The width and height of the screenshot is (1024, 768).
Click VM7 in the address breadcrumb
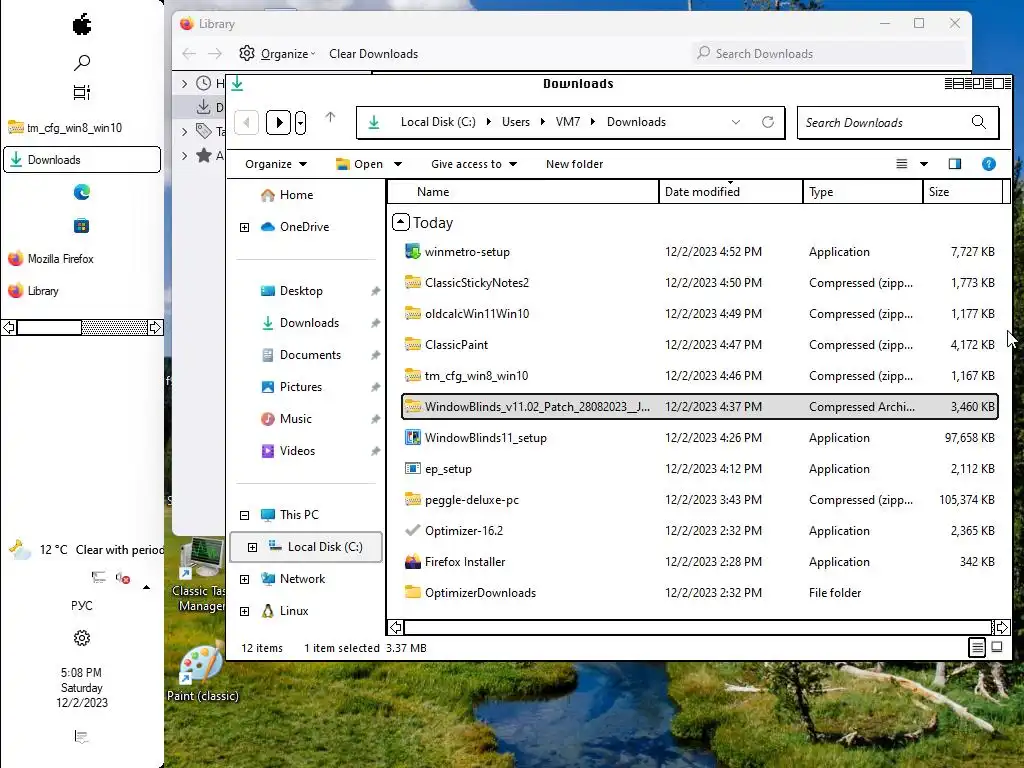tap(568, 122)
